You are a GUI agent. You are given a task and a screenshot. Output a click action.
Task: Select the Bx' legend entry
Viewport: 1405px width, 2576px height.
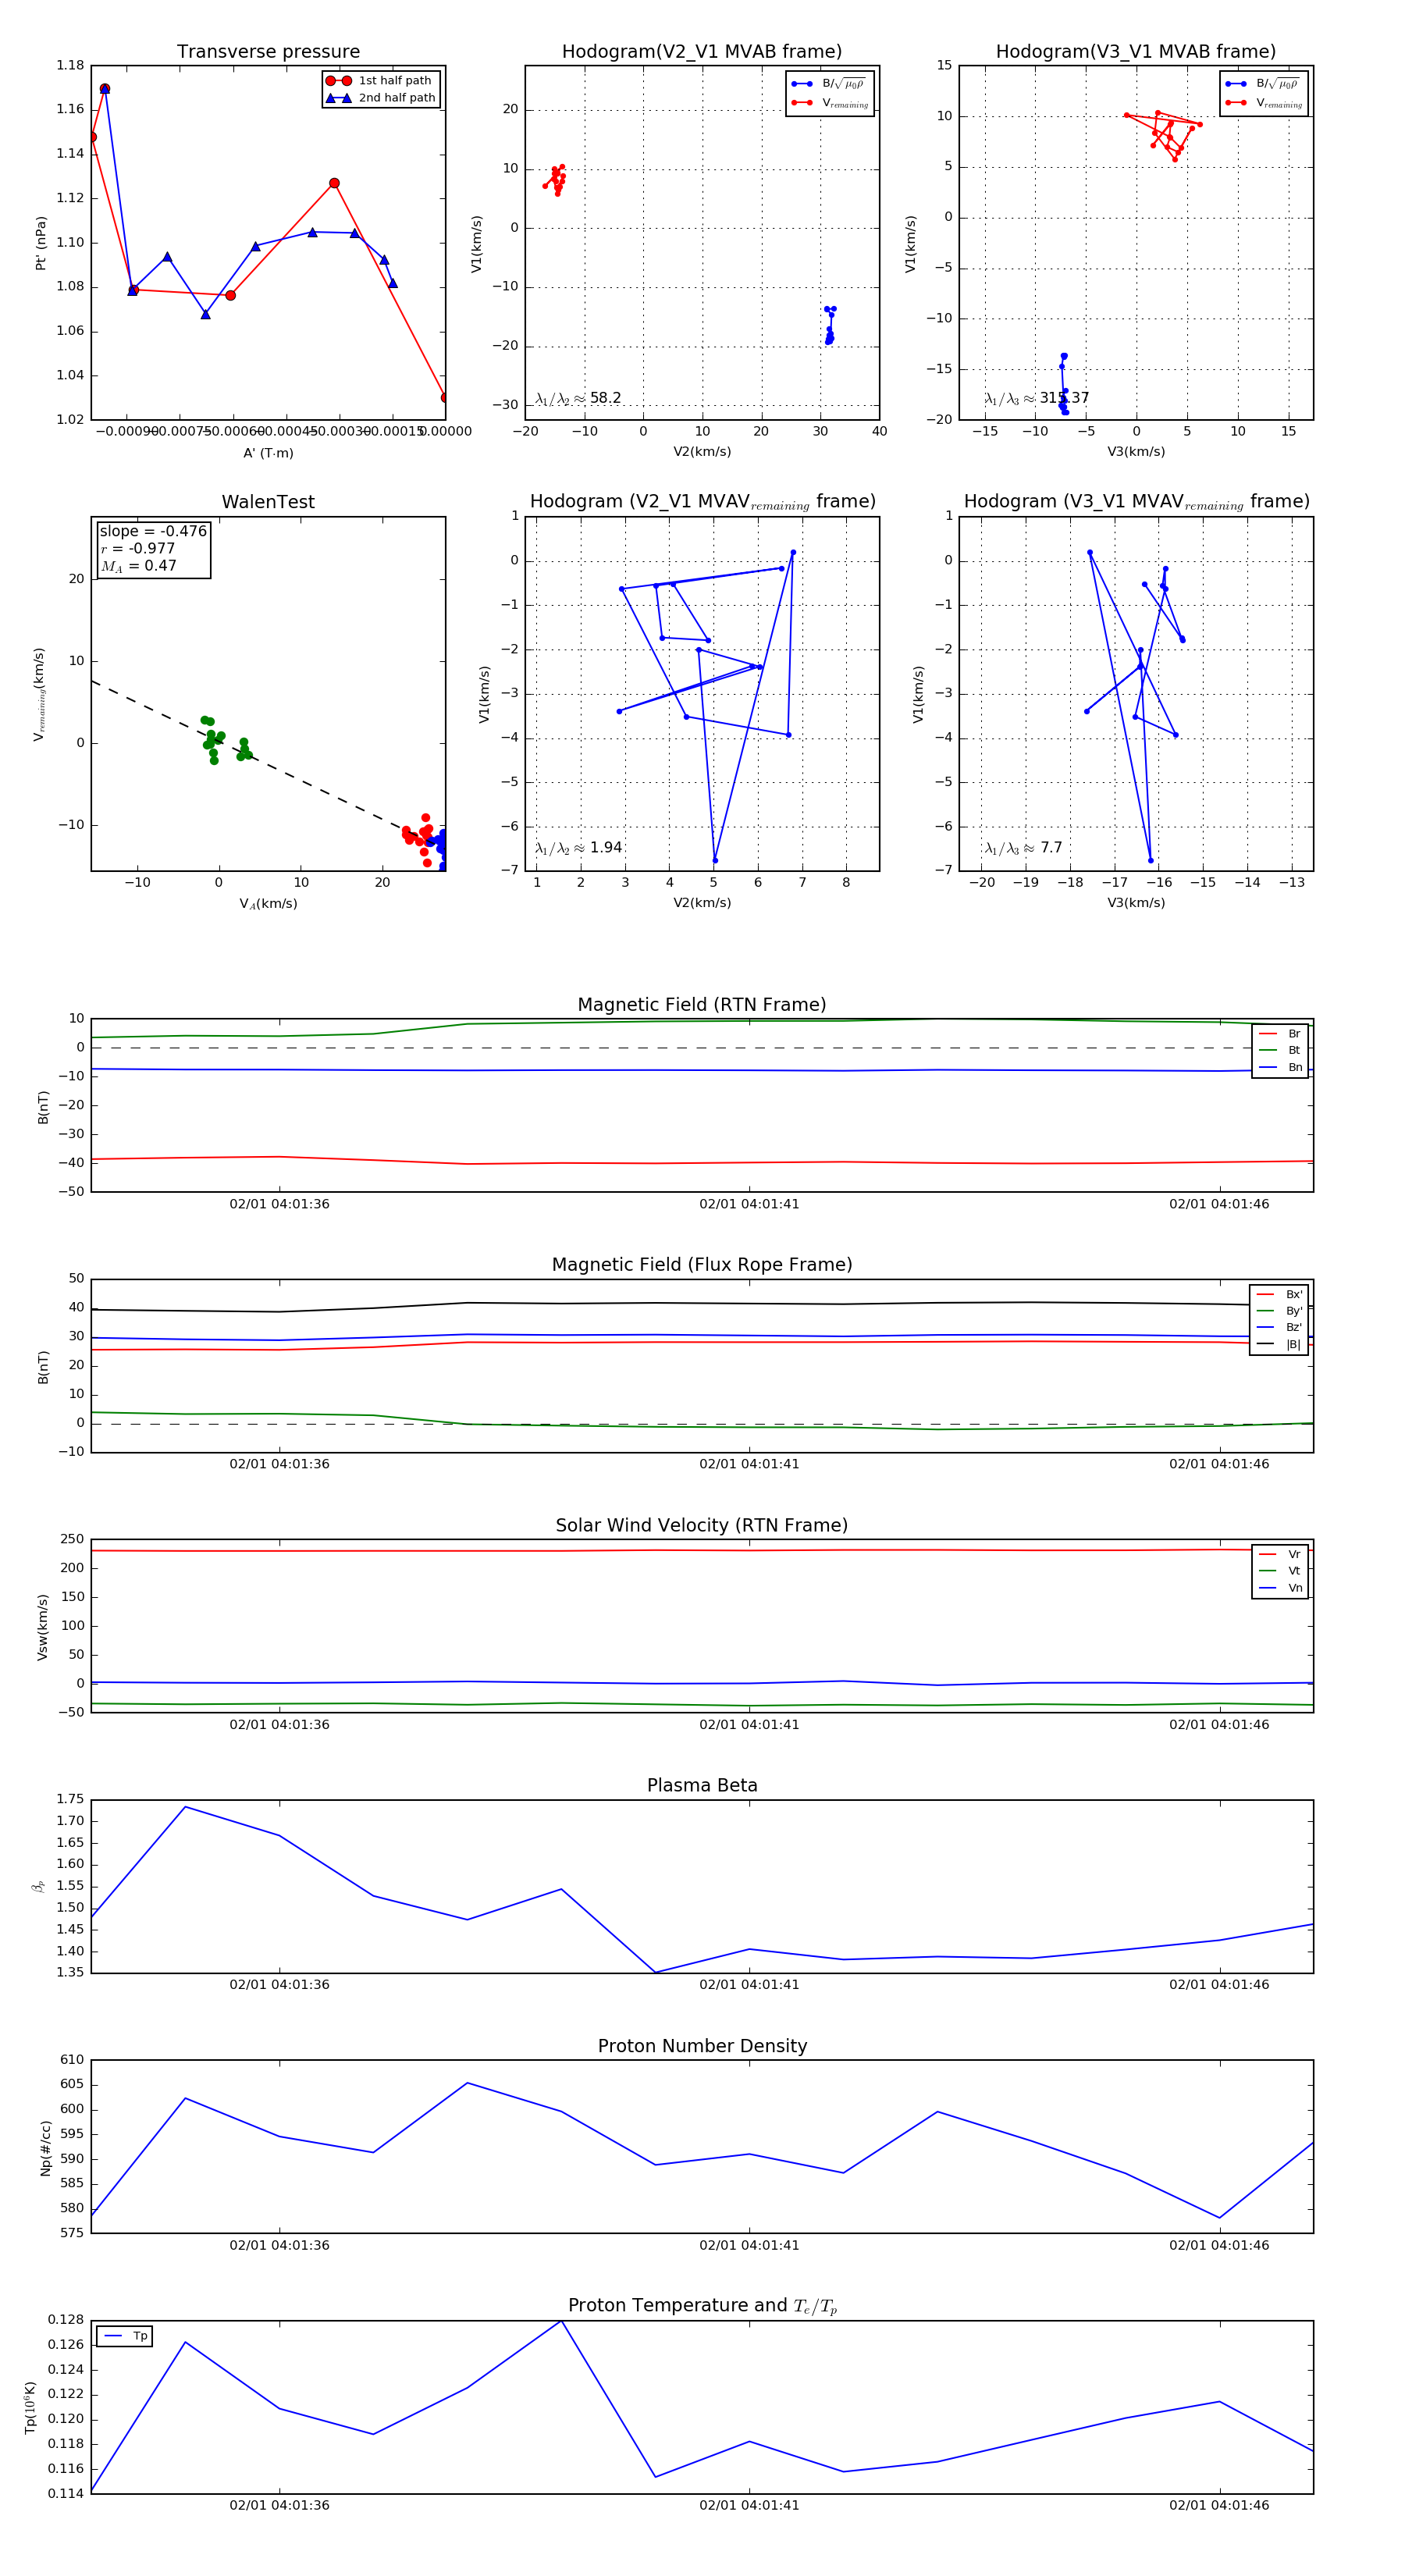1279,1294
